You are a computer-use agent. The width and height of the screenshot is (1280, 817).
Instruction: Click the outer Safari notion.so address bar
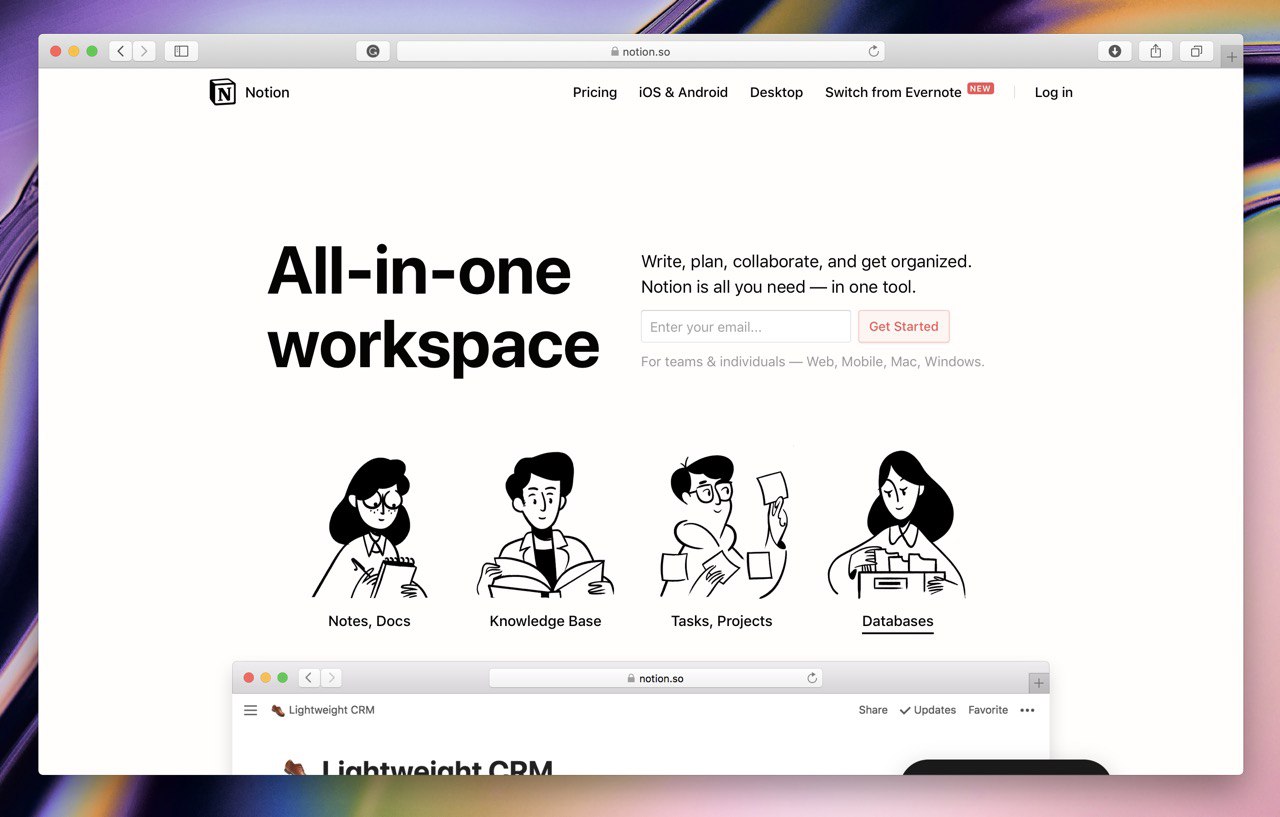641,51
